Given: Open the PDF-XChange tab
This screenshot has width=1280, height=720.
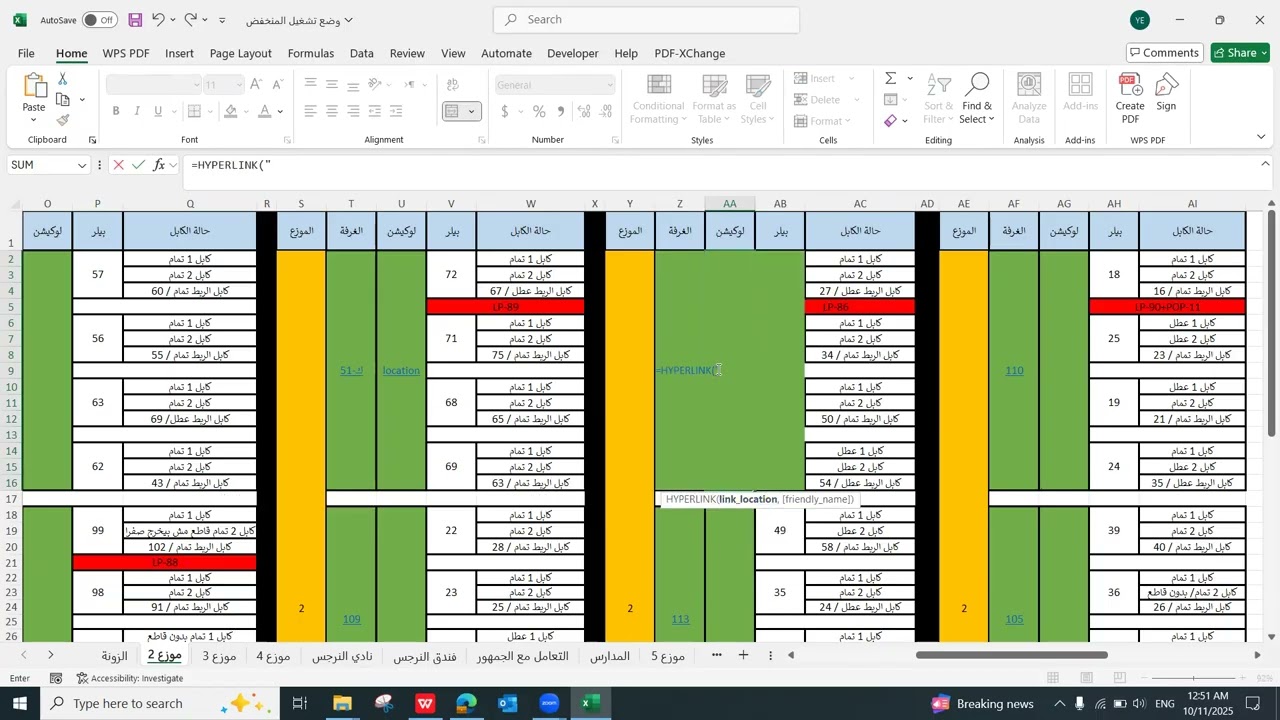Looking at the screenshot, I should (x=690, y=53).
